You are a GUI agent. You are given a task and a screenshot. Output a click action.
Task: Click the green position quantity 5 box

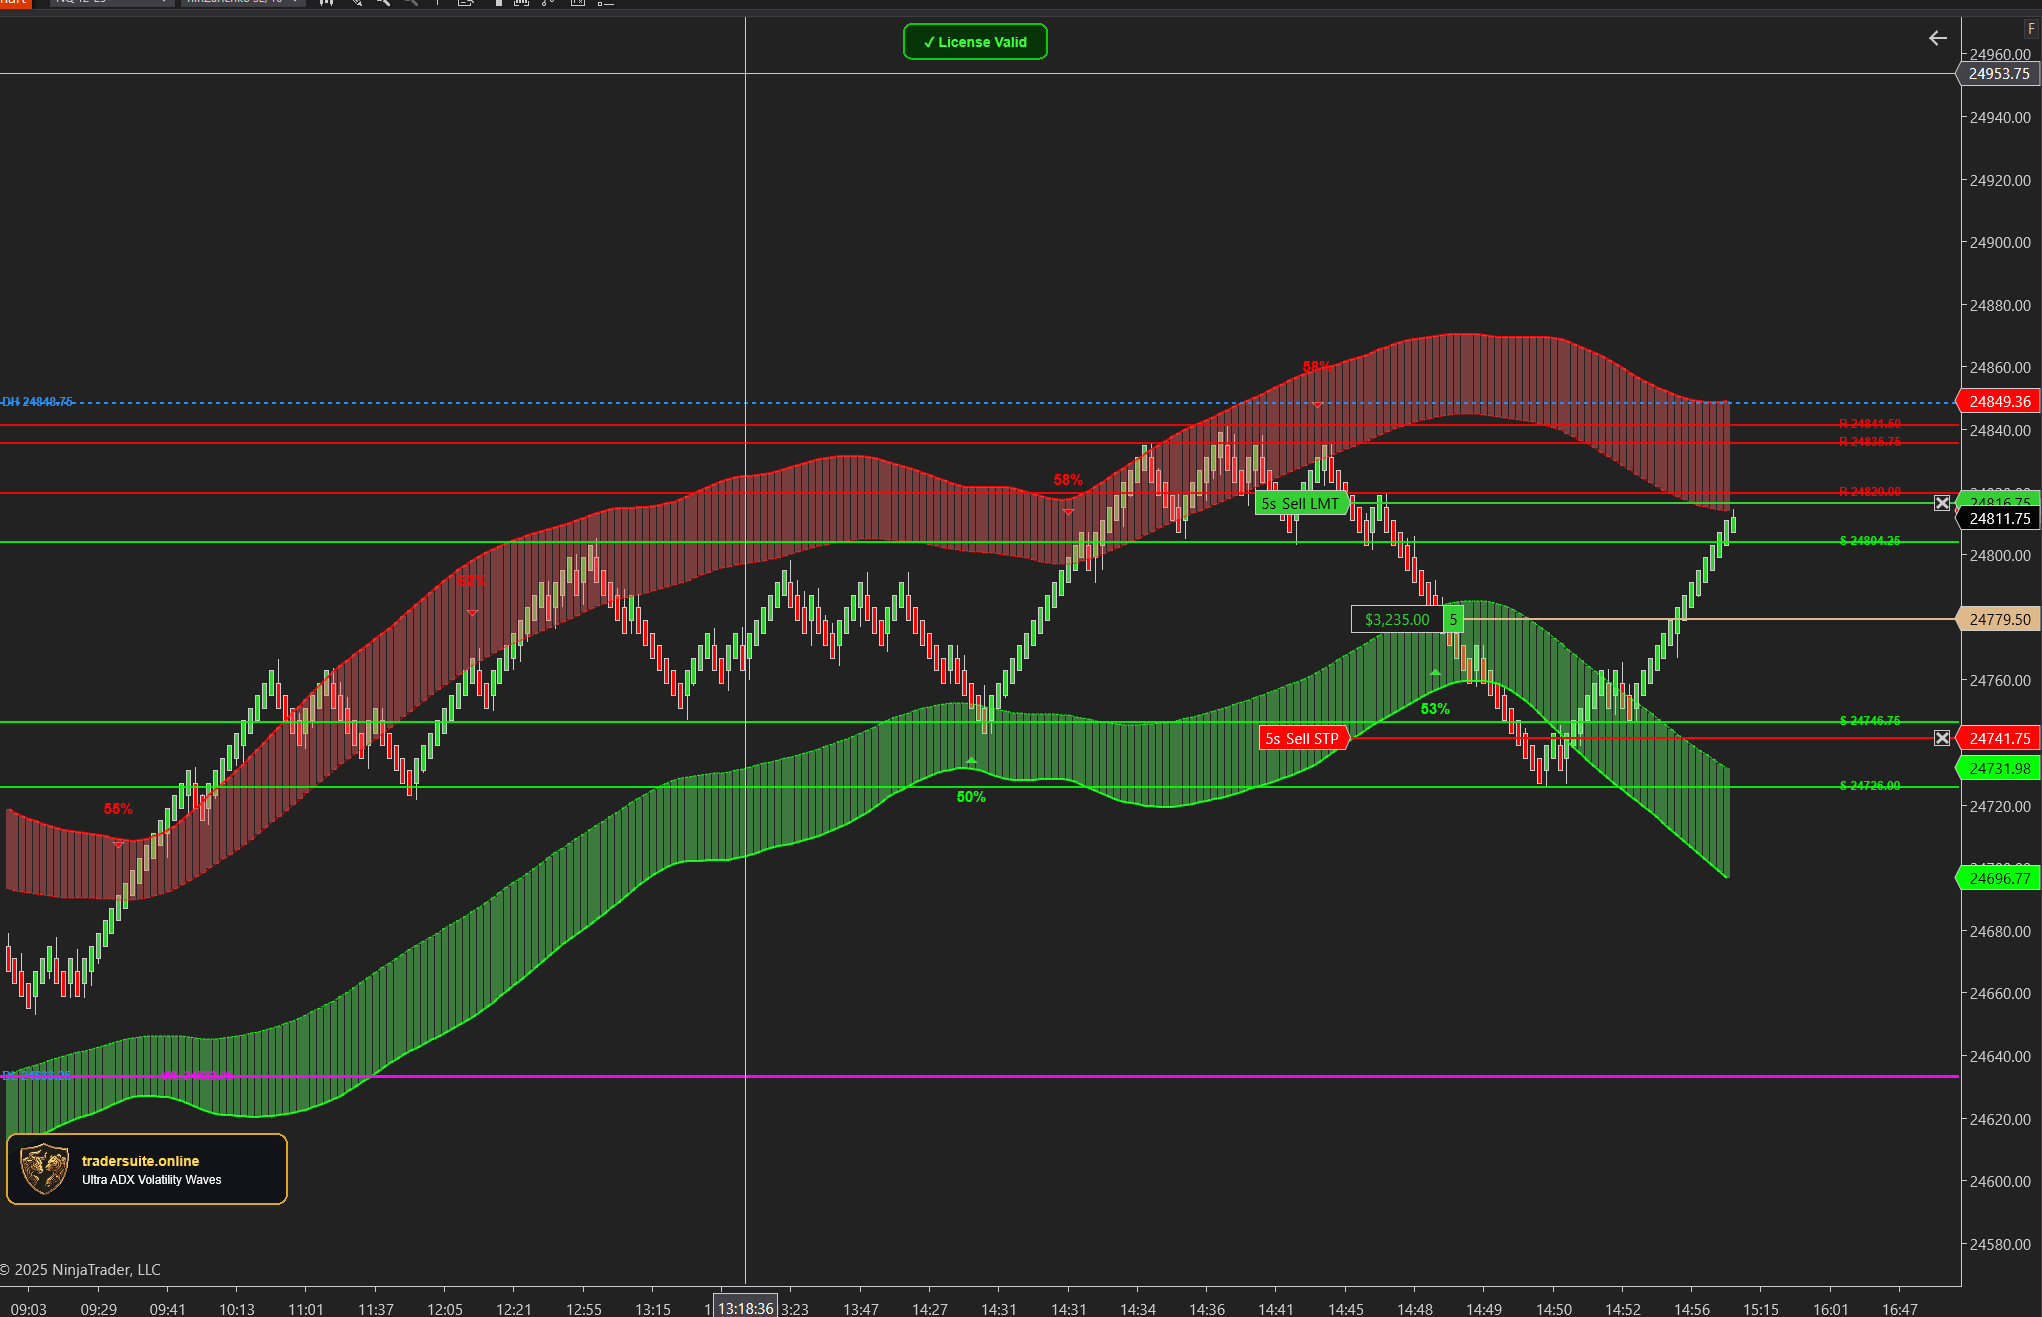click(x=1453, y=619)
